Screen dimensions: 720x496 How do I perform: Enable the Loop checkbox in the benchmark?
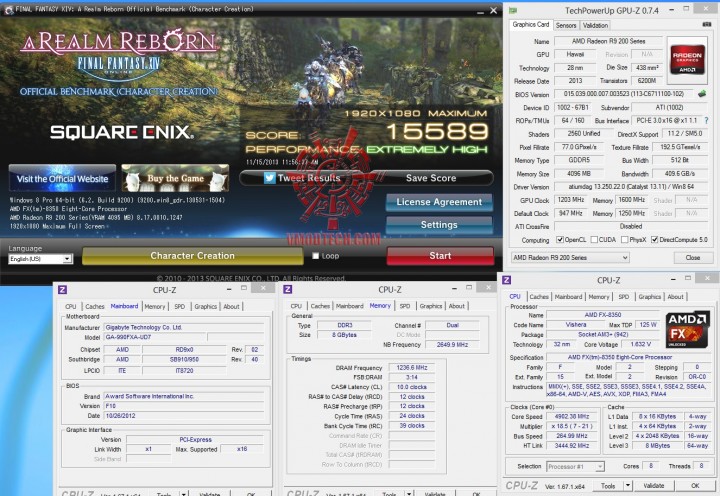(x=315, y=256)
